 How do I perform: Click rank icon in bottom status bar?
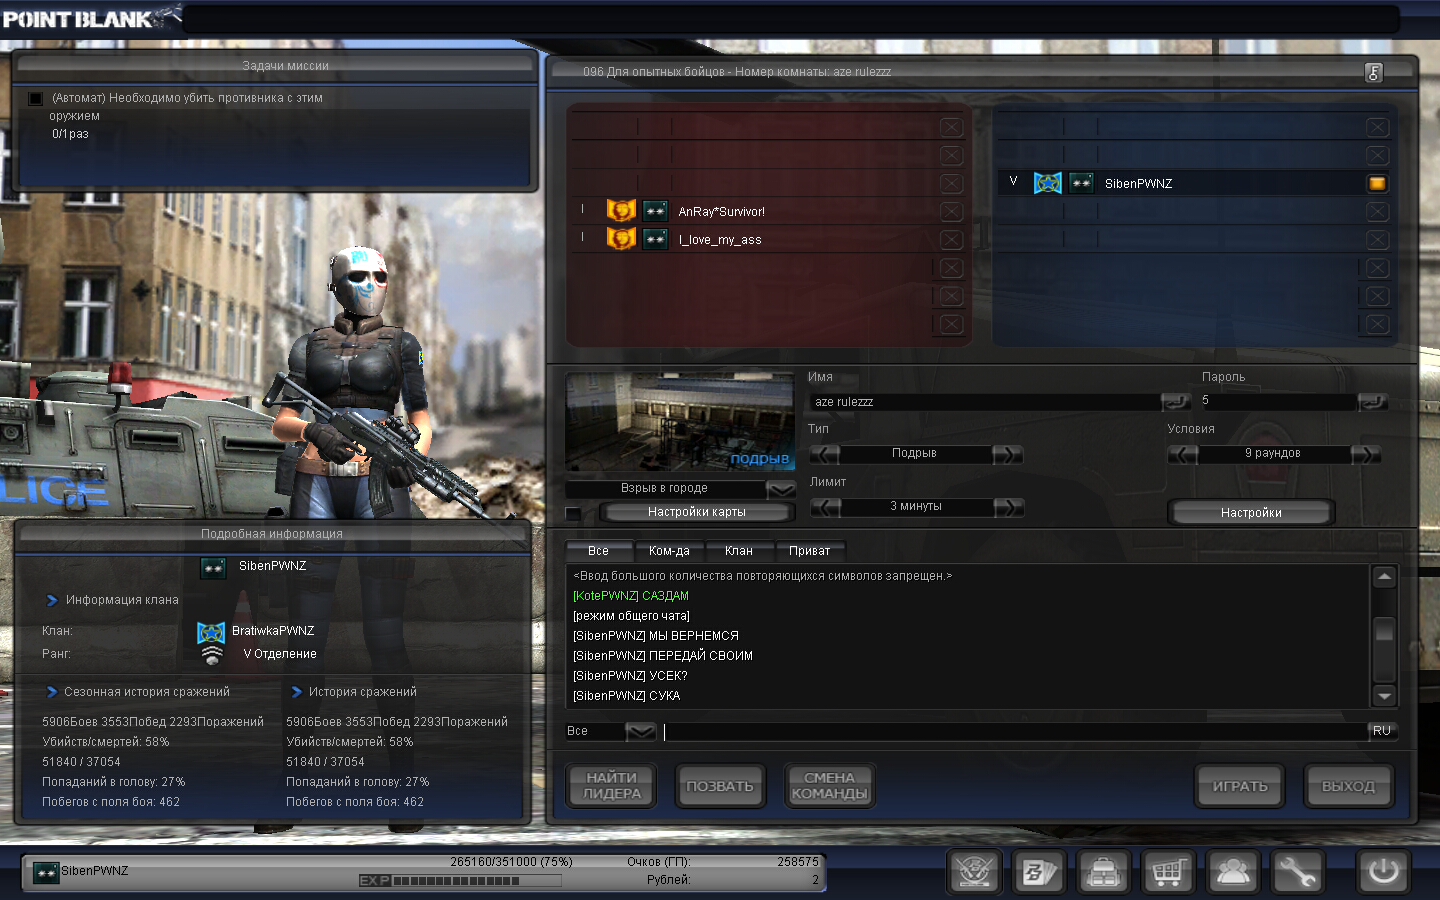pos(46,872)
